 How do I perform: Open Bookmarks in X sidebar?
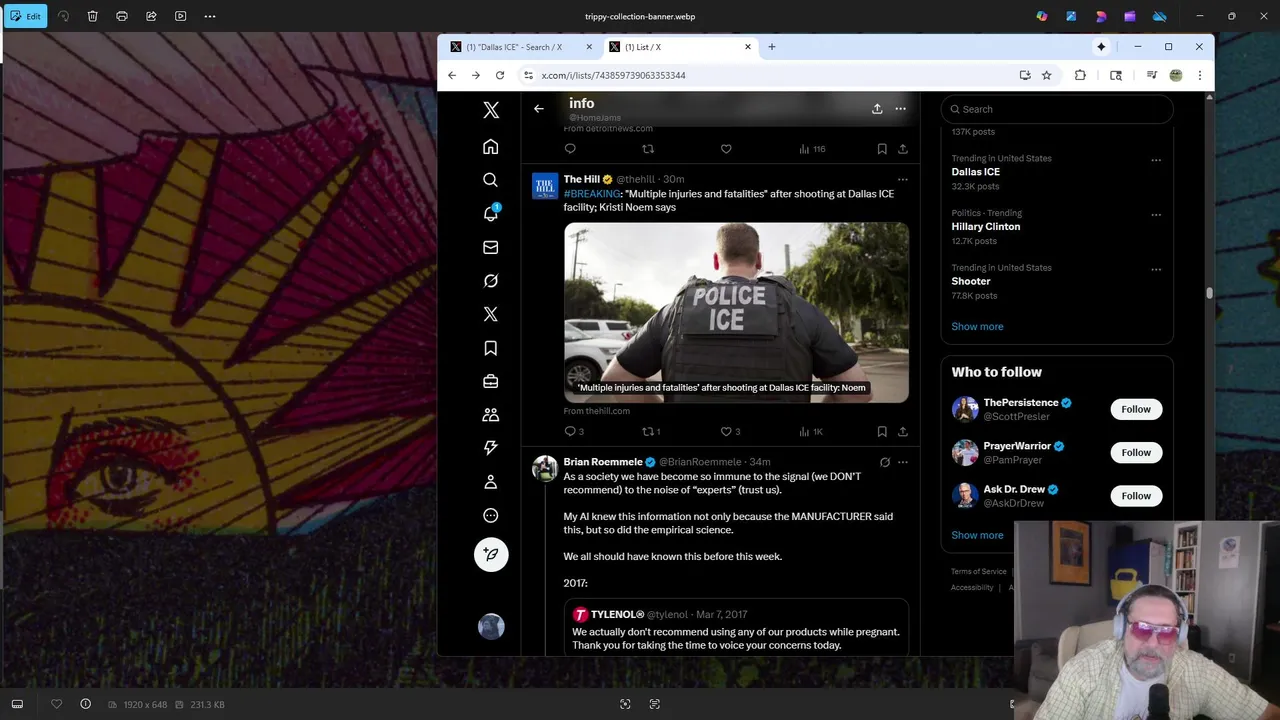coord(490,348)
